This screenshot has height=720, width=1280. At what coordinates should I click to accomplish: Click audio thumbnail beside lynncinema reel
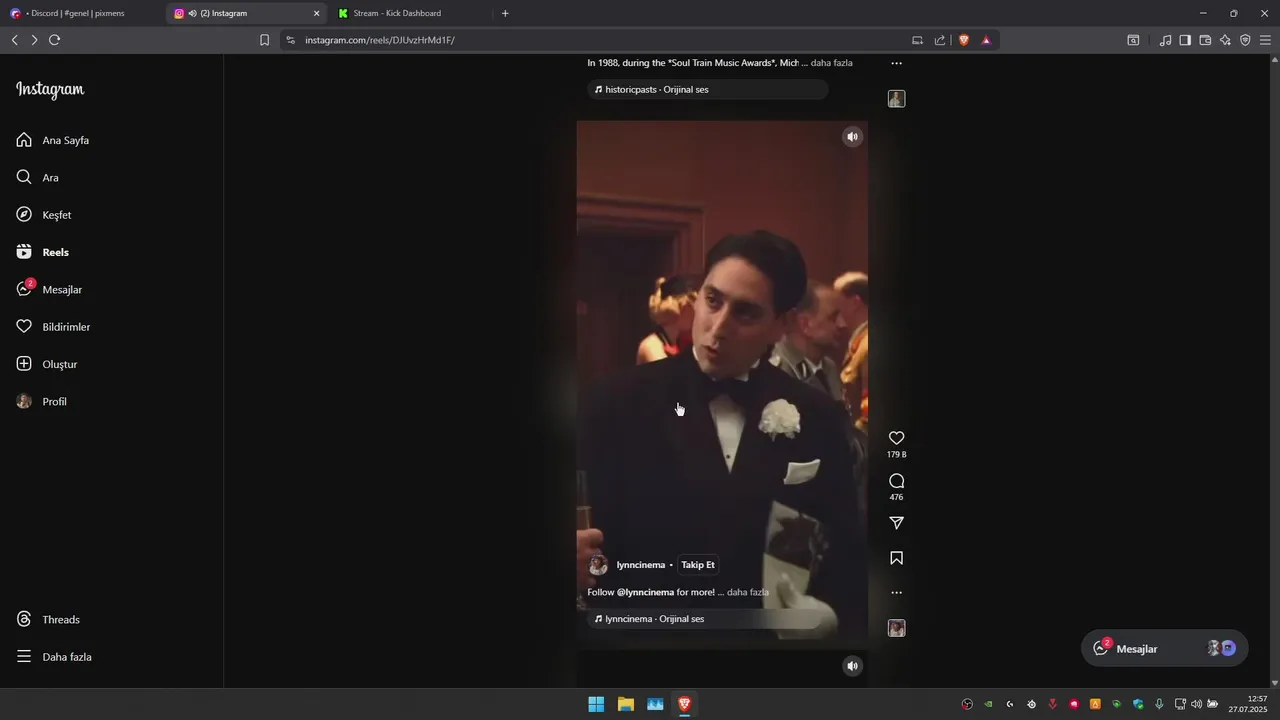897,628
